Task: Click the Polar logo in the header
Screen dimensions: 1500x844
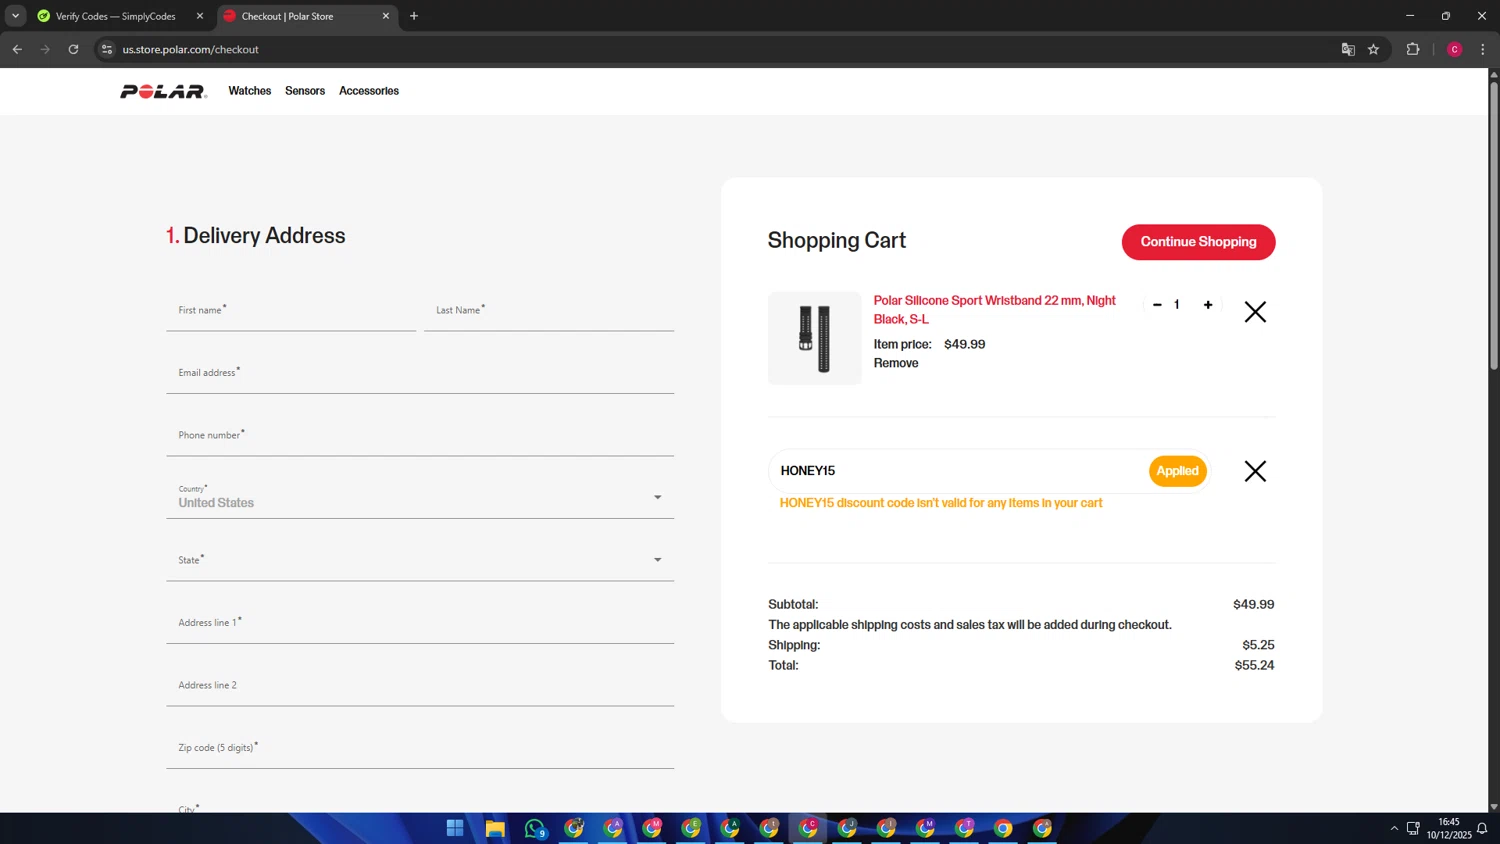Action: (163, 91)
